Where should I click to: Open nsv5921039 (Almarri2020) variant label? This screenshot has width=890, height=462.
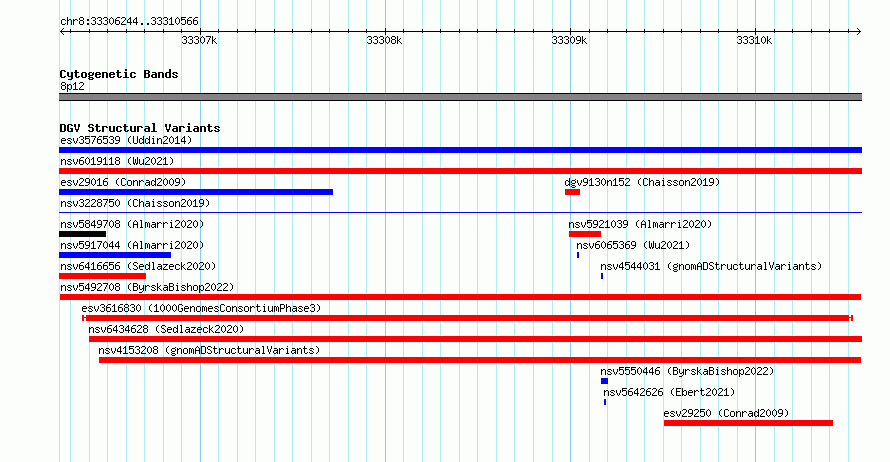point(640,224)
